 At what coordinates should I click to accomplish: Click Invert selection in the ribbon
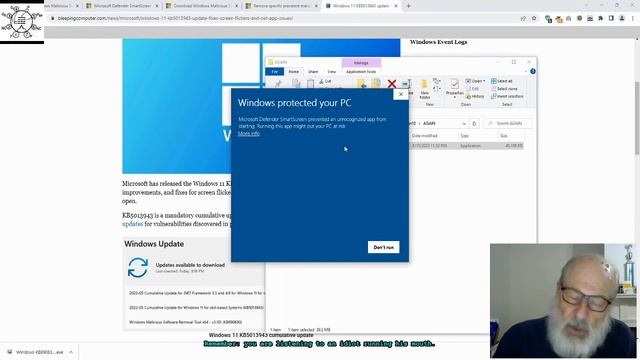507,96
